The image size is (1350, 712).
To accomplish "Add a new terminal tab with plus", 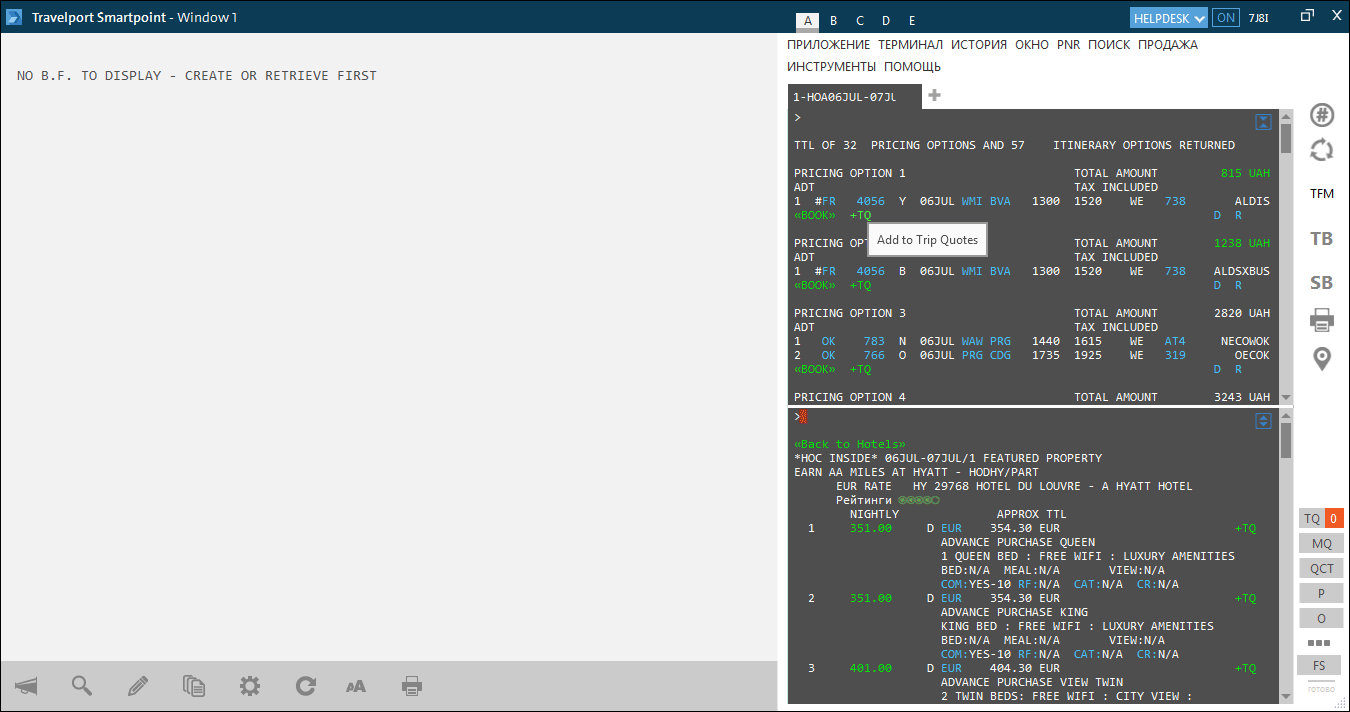I will pos(934,96).
